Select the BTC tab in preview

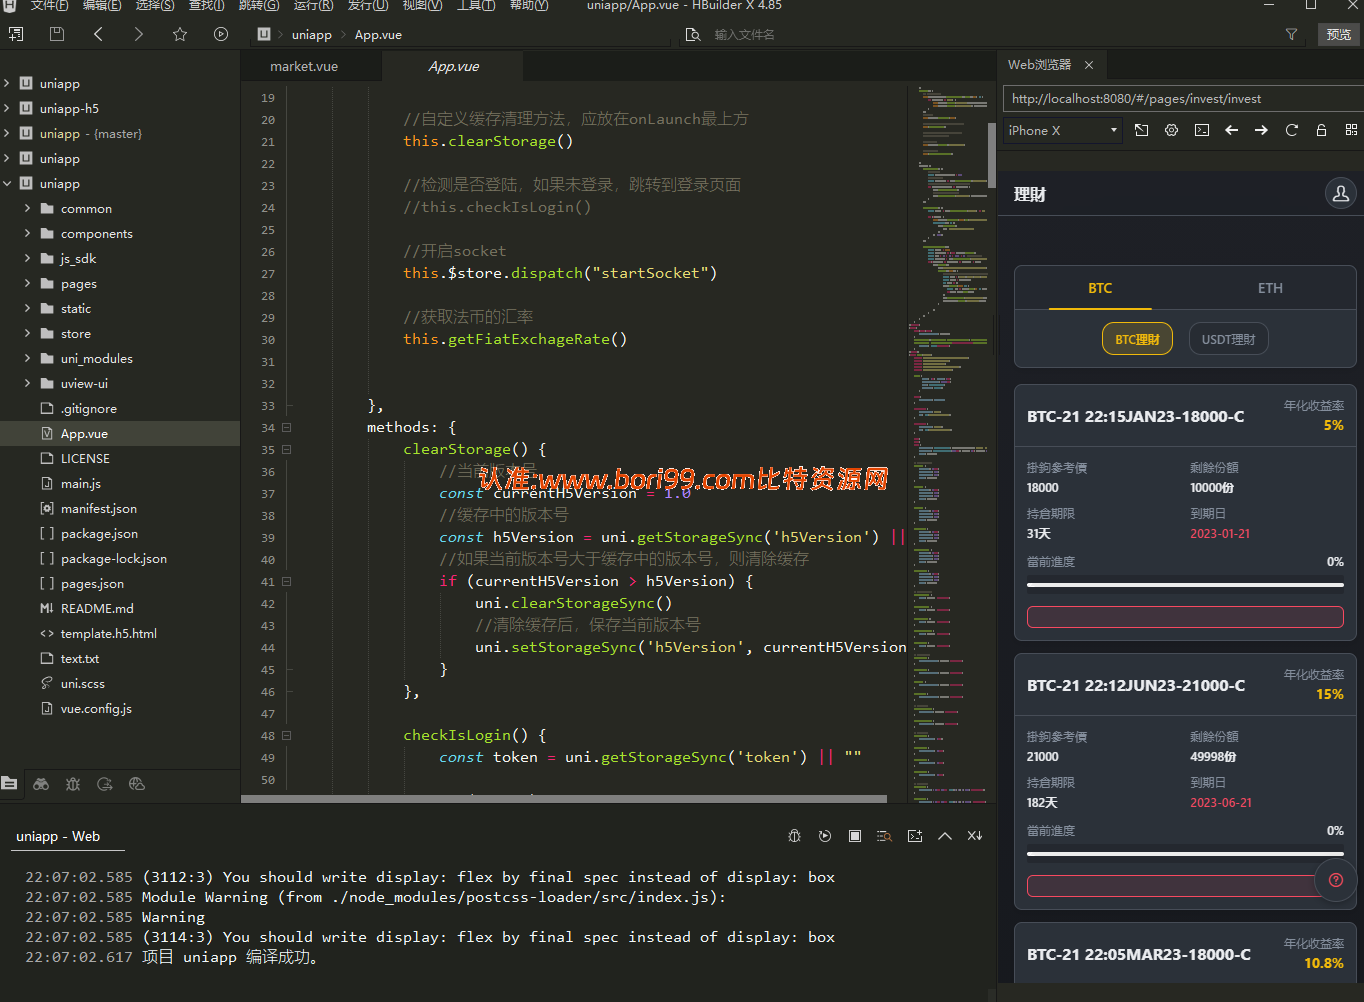[x=1100, y=288]
